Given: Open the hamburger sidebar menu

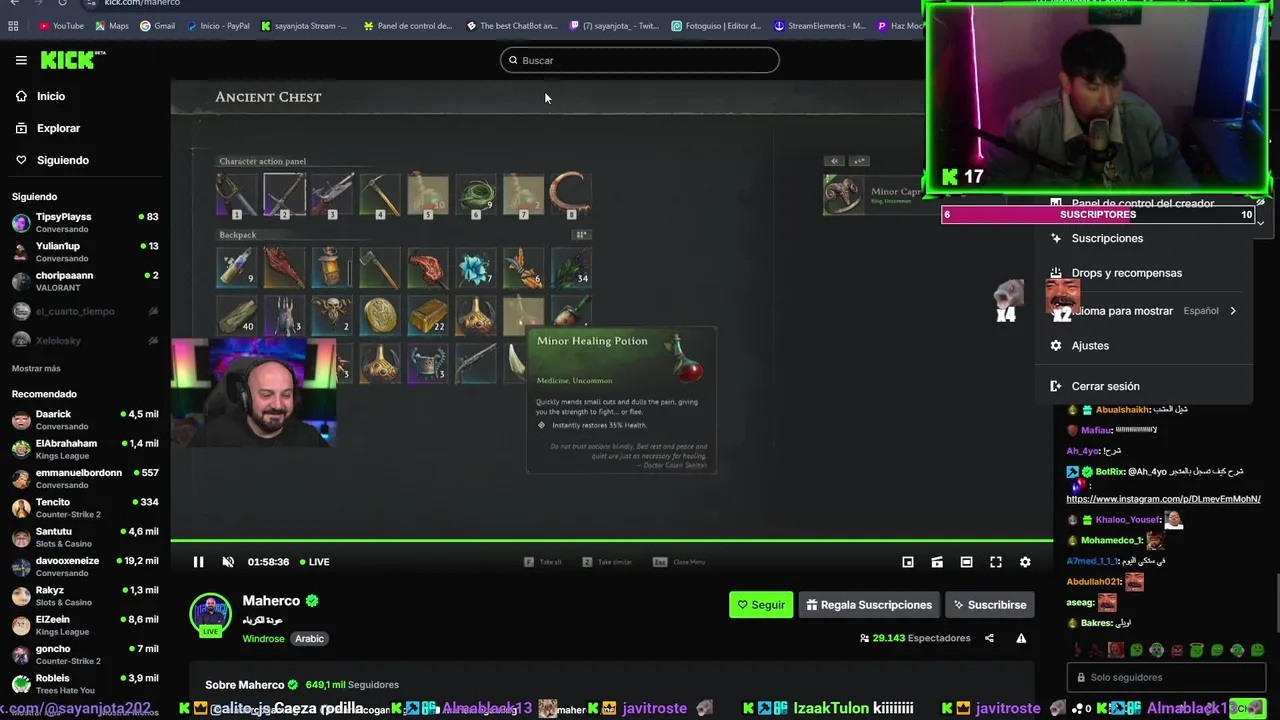Looking at the screenshot, I should [21, 60].
